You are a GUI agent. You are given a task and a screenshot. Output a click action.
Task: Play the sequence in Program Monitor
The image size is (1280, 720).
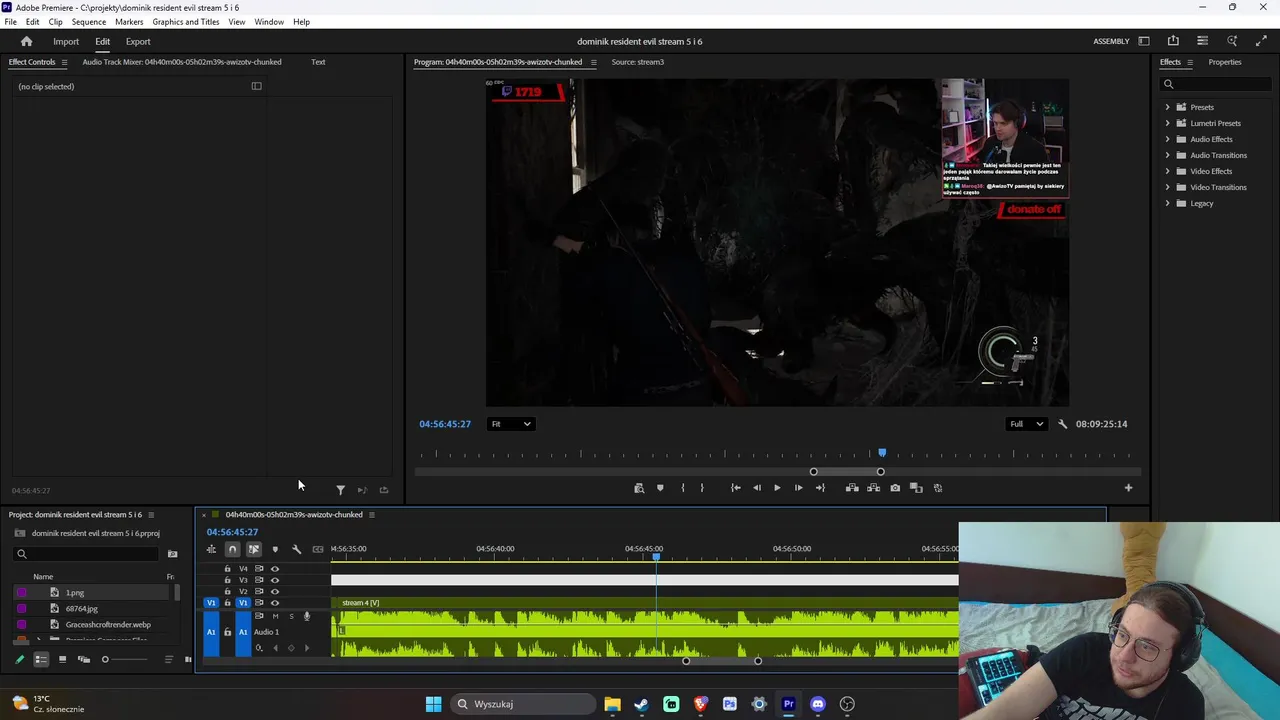point(777,488)
